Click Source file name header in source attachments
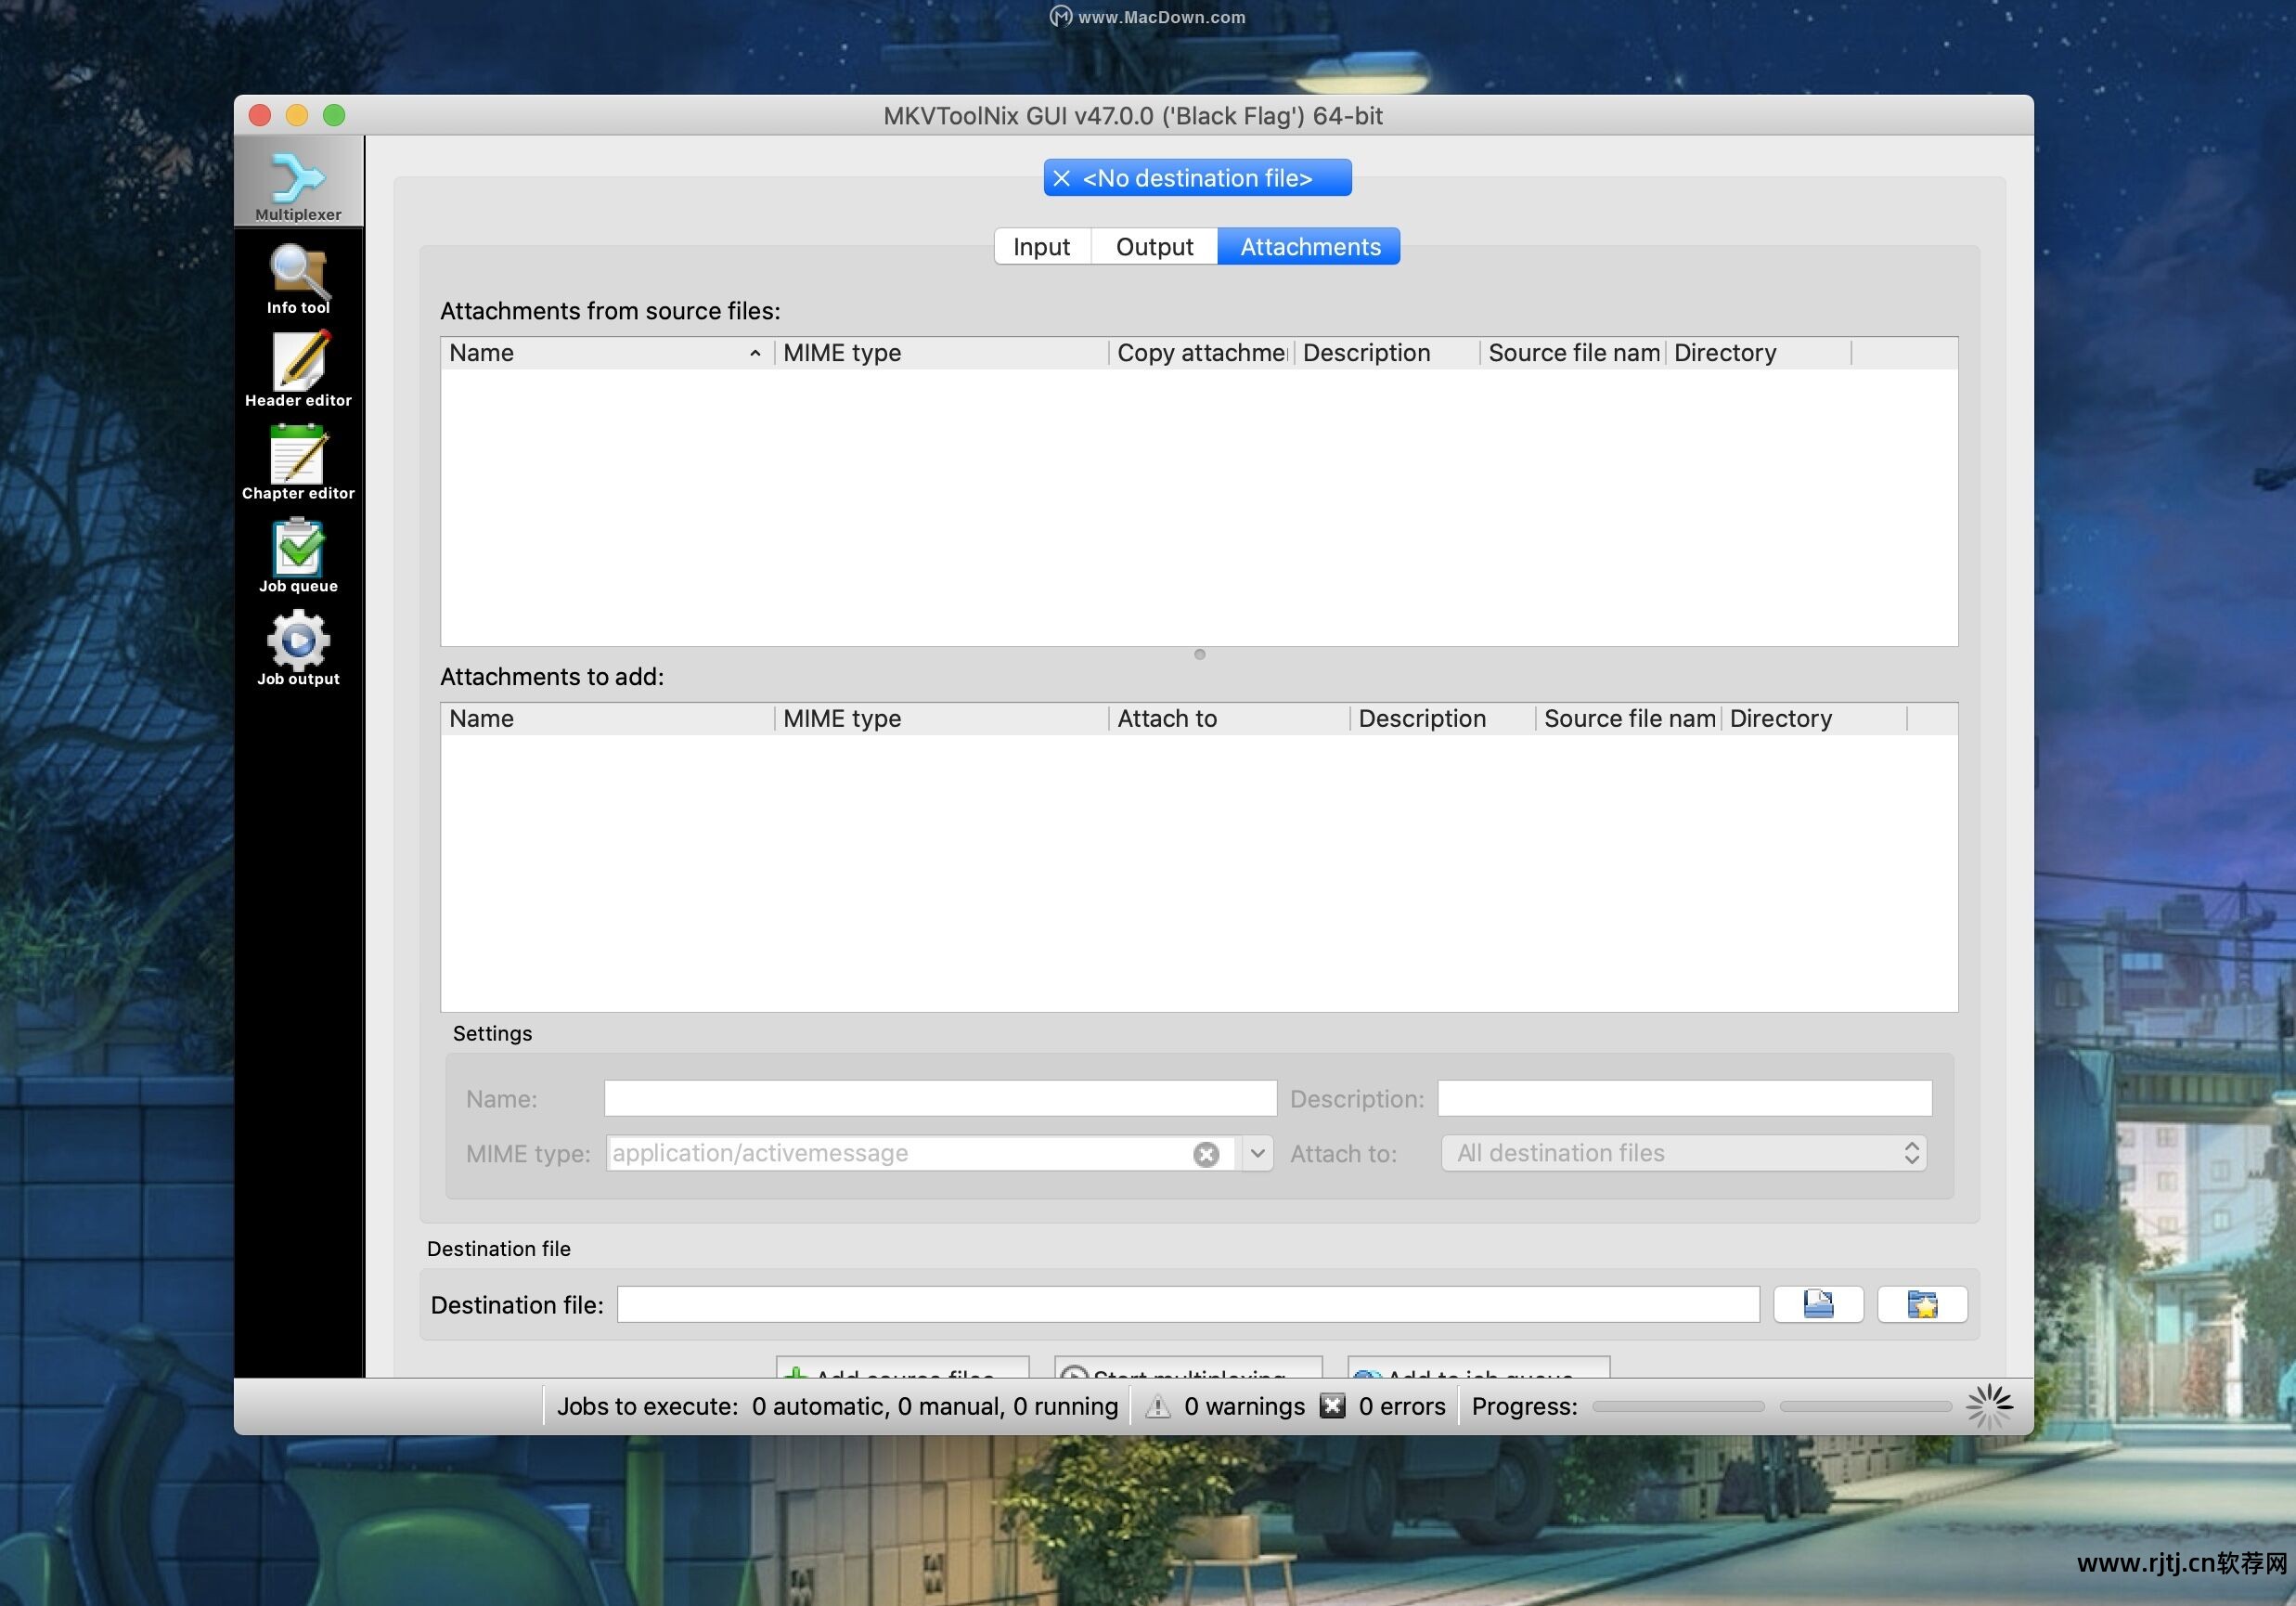Image resolution: width=2296 pixels, height=1606 pixels. click(x=1572, y=353)
